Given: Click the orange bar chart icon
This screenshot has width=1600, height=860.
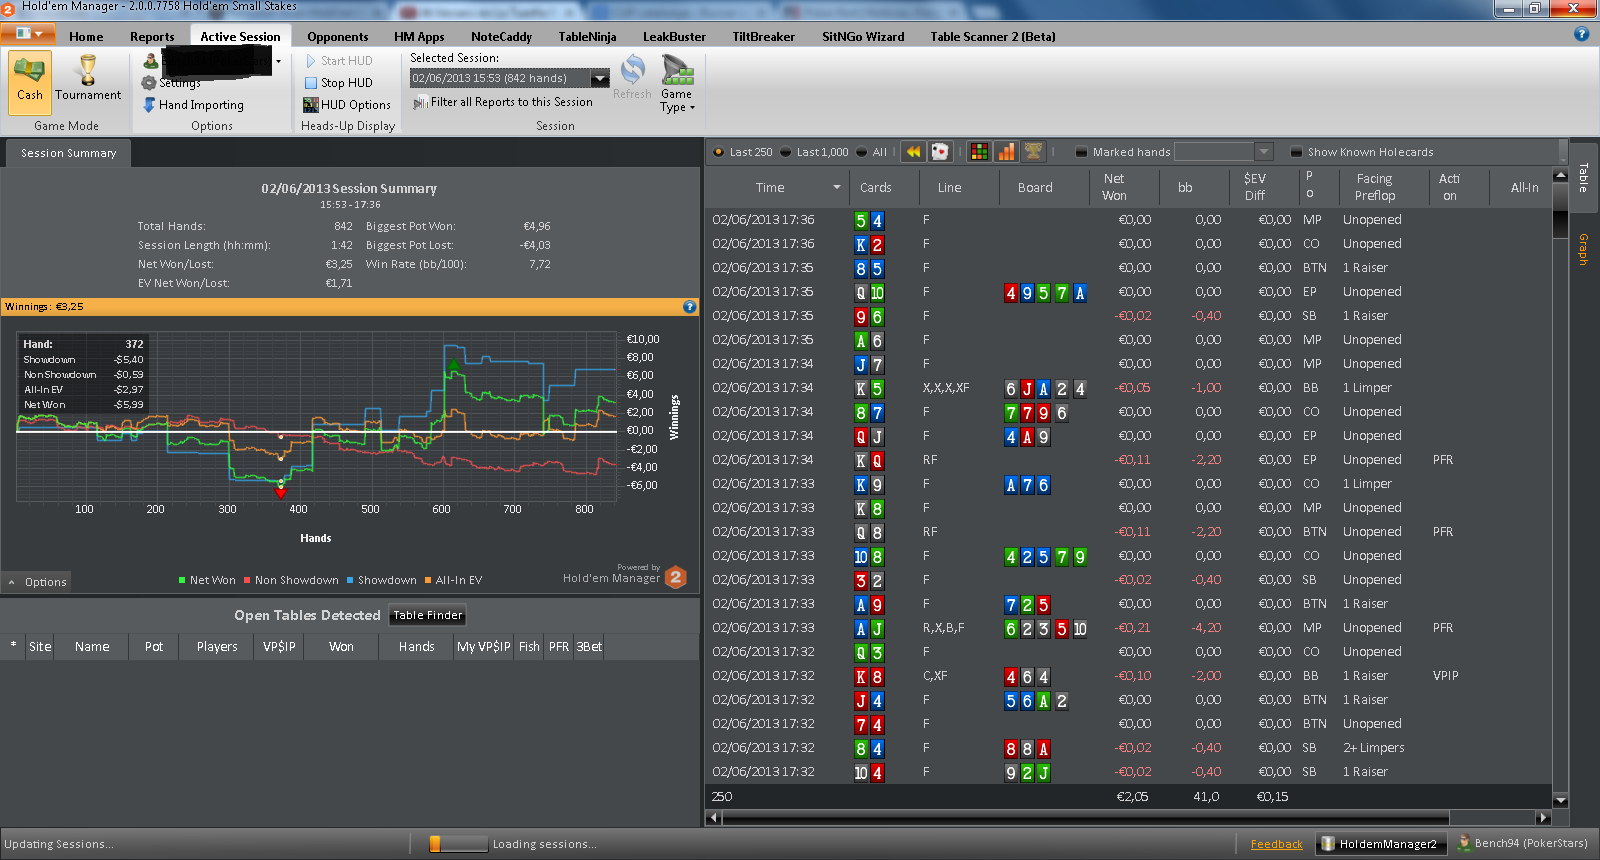Looking at the screenshot, I should tap(1006, 151).
